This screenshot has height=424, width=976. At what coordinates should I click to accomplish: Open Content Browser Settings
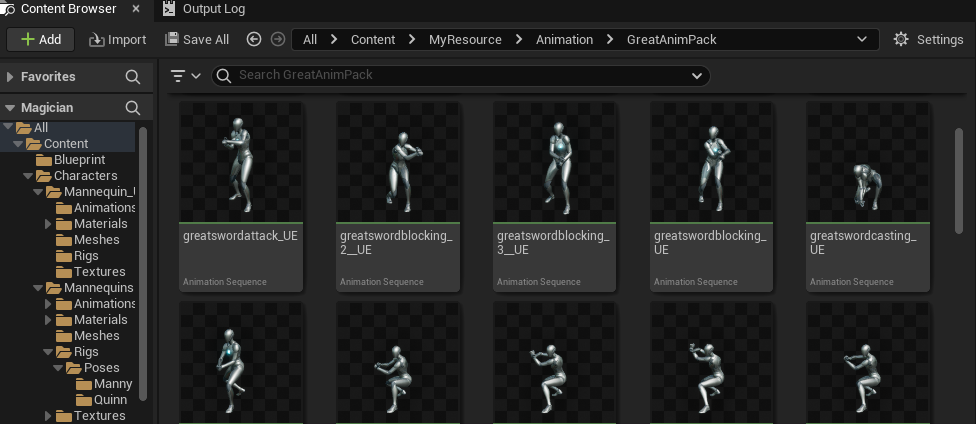pyautogui.click(x=928, y=39)
